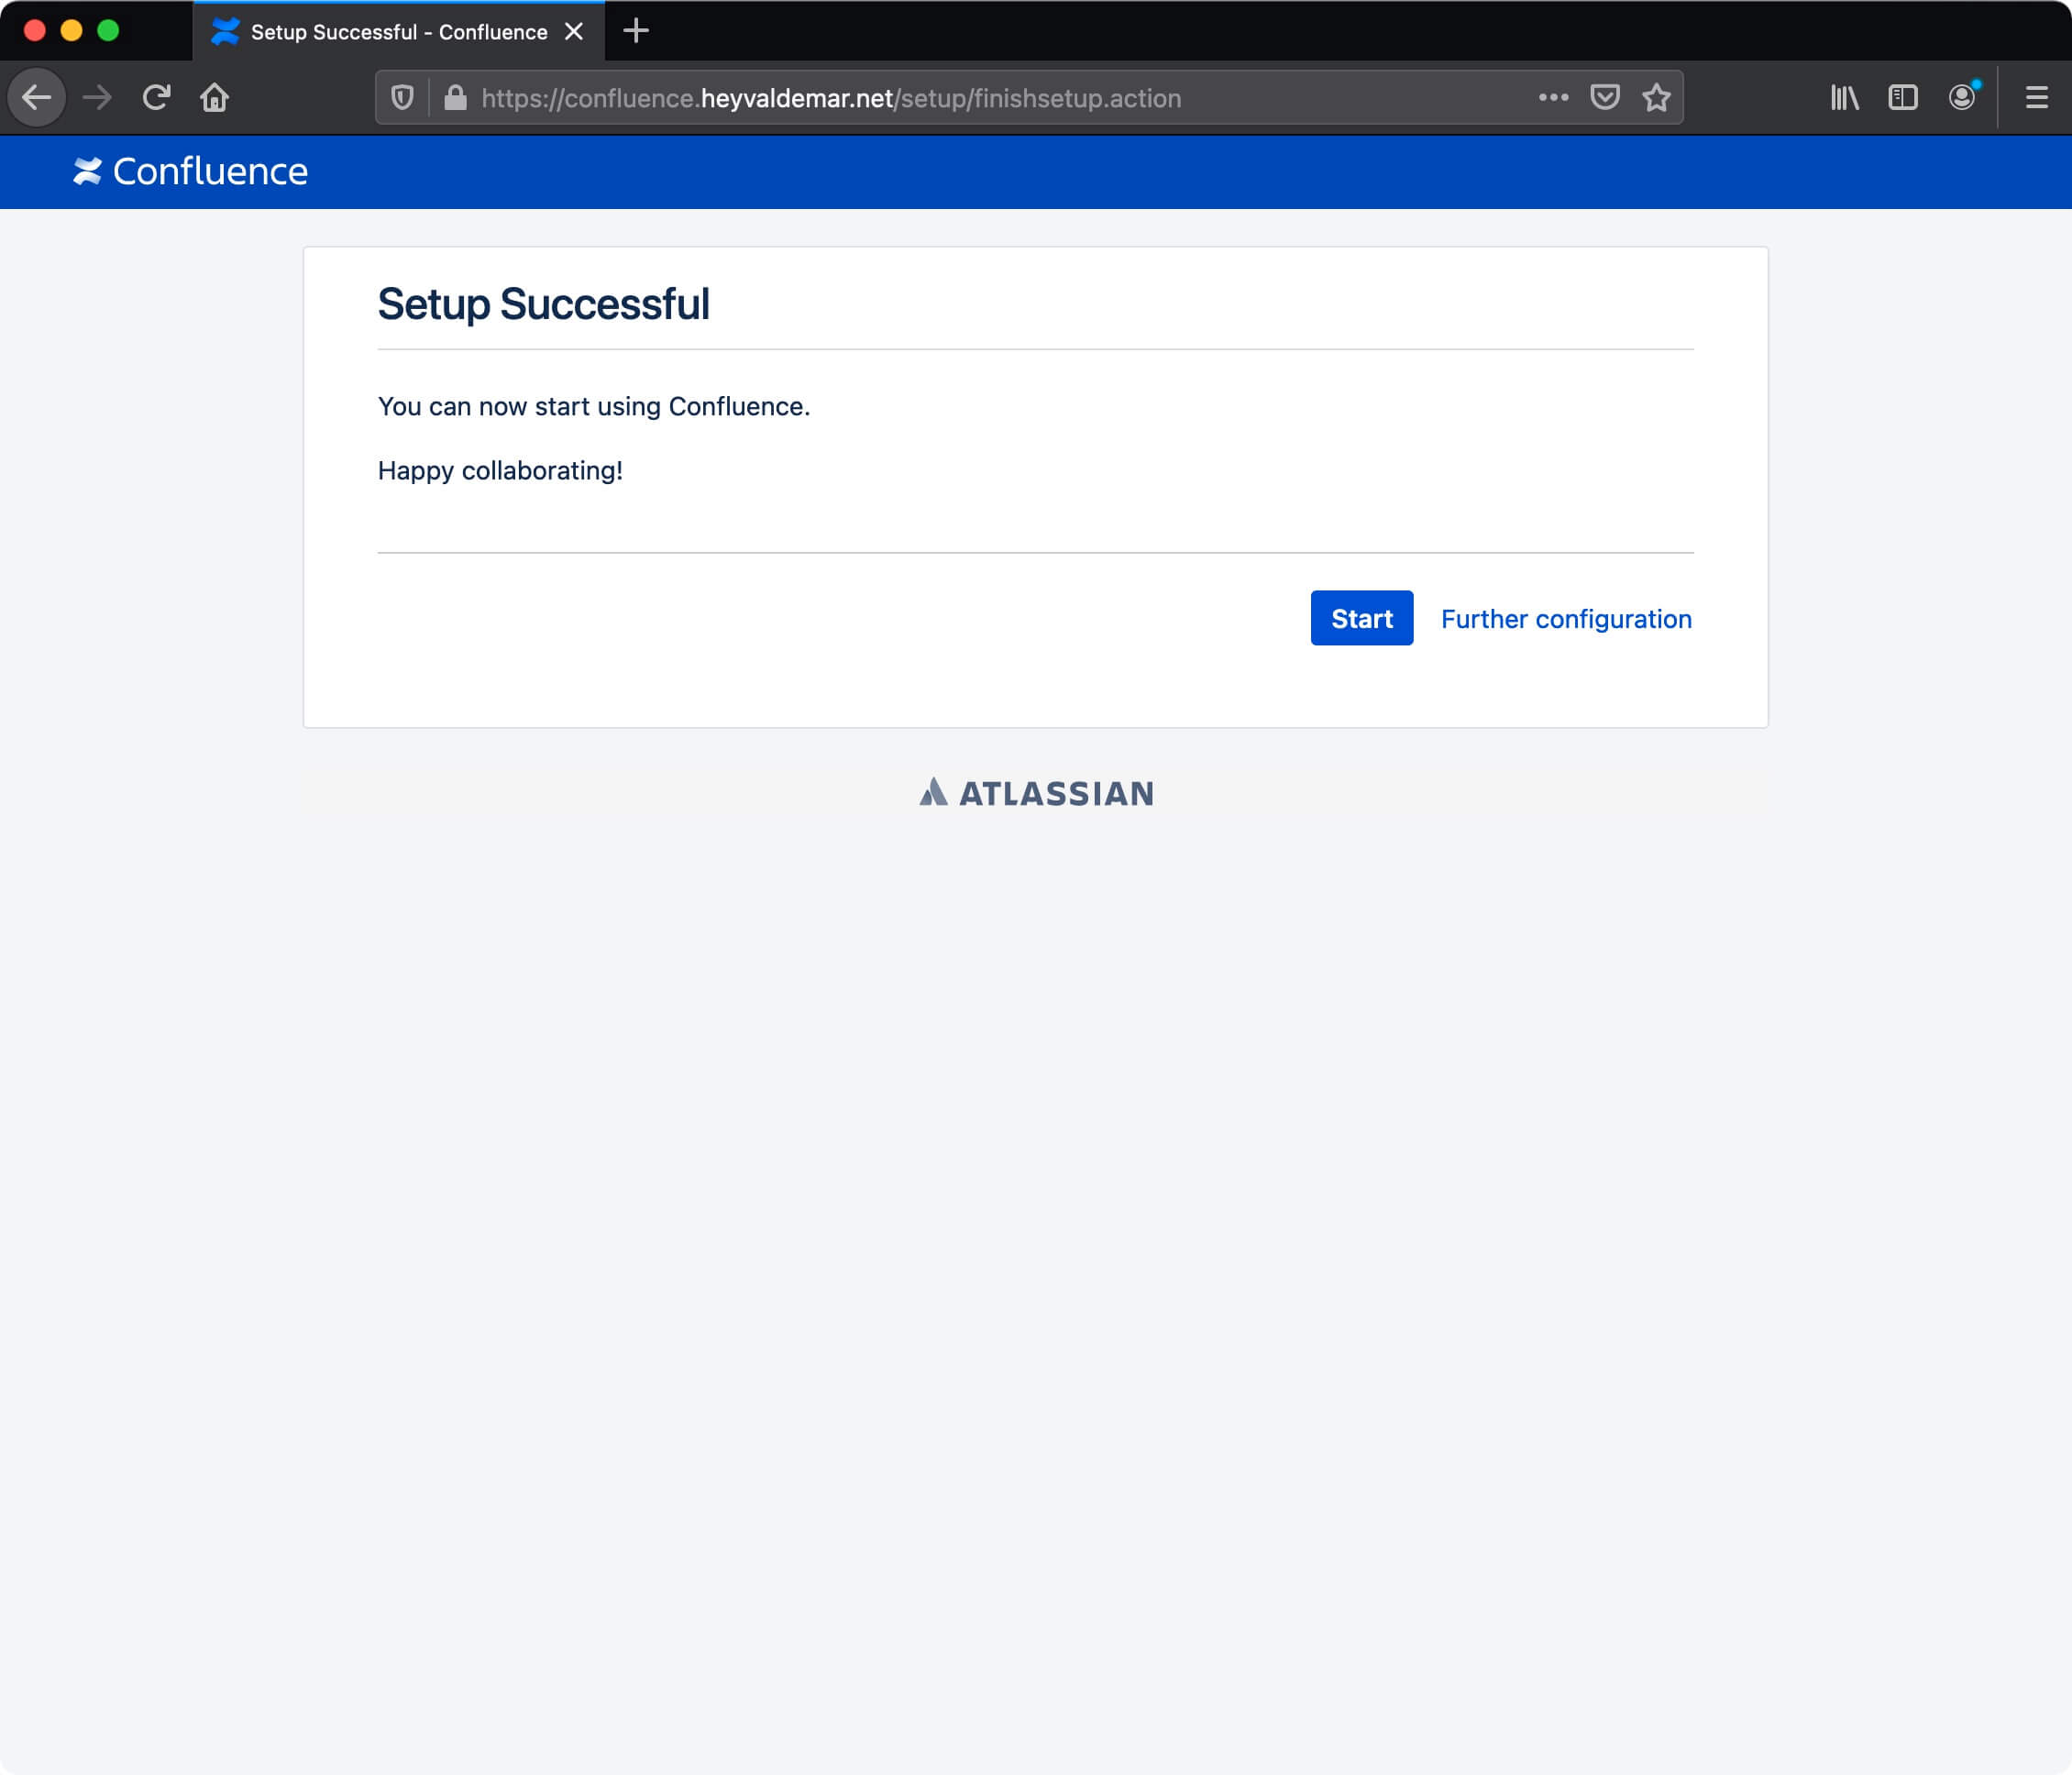Click the Atlassian logo at page bottom
Viewport: 2072px width, 1775px height.
[1035, 790]
